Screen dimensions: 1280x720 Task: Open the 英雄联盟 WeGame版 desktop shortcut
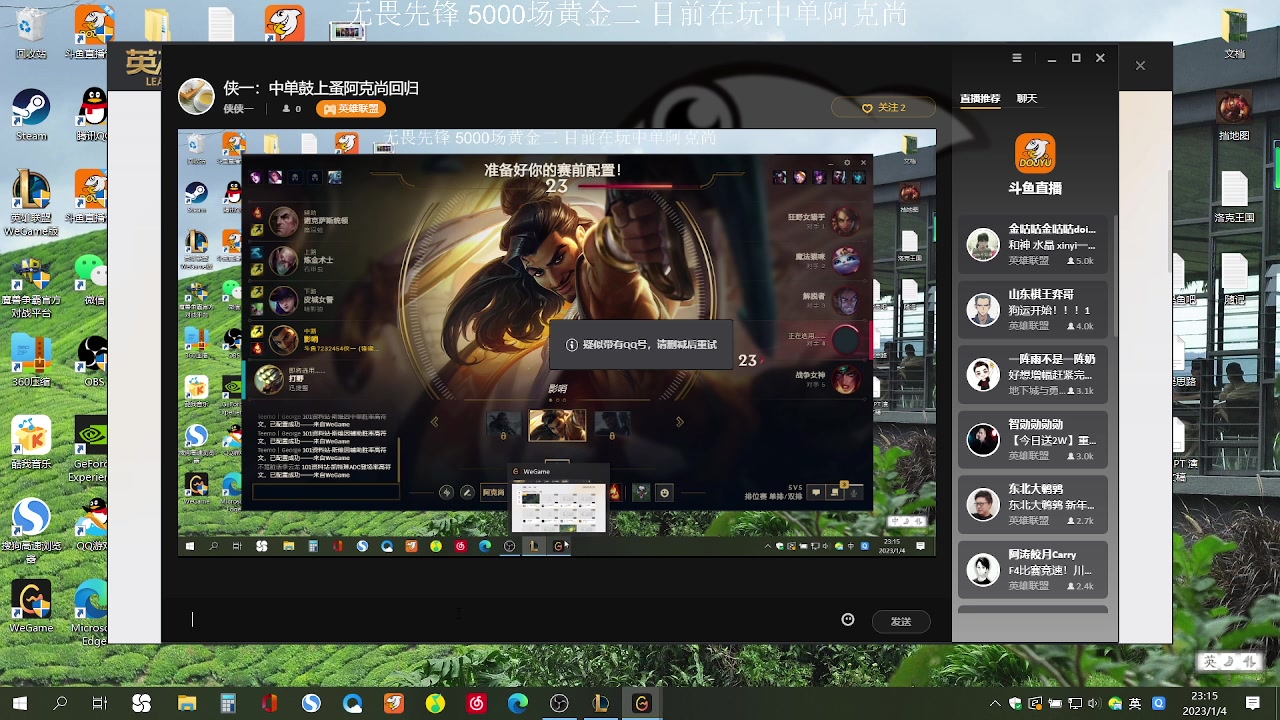click(x=29, y=203)
